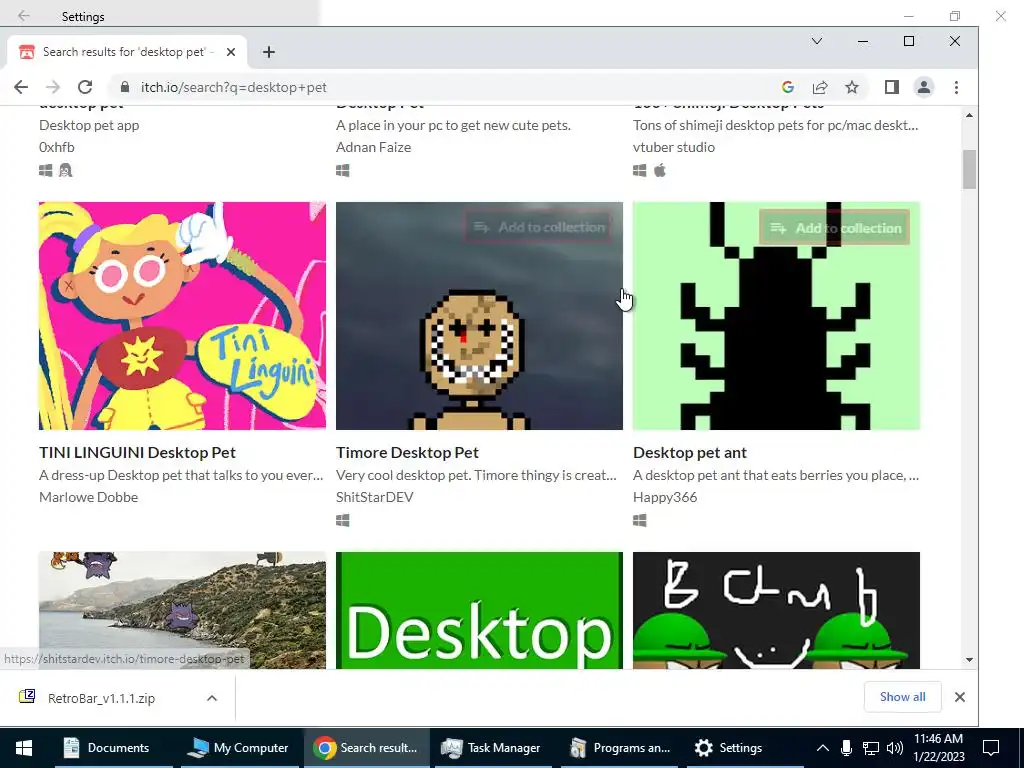
Task: Open the 'Timore Desktop Pet' title link
Action: coord(408,453)
